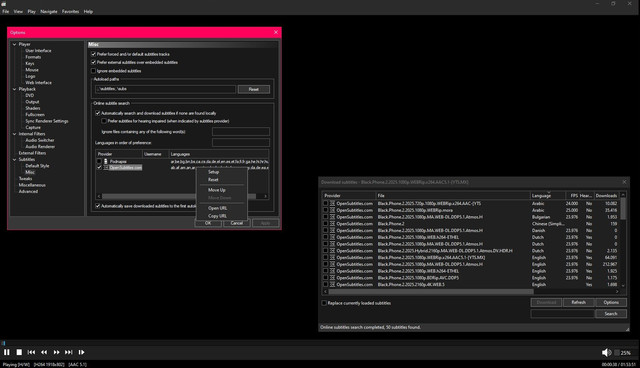Check the Bulgarian subtitle row checkbox
Viewport: 640px width, 368px height.
pos(325,217)
